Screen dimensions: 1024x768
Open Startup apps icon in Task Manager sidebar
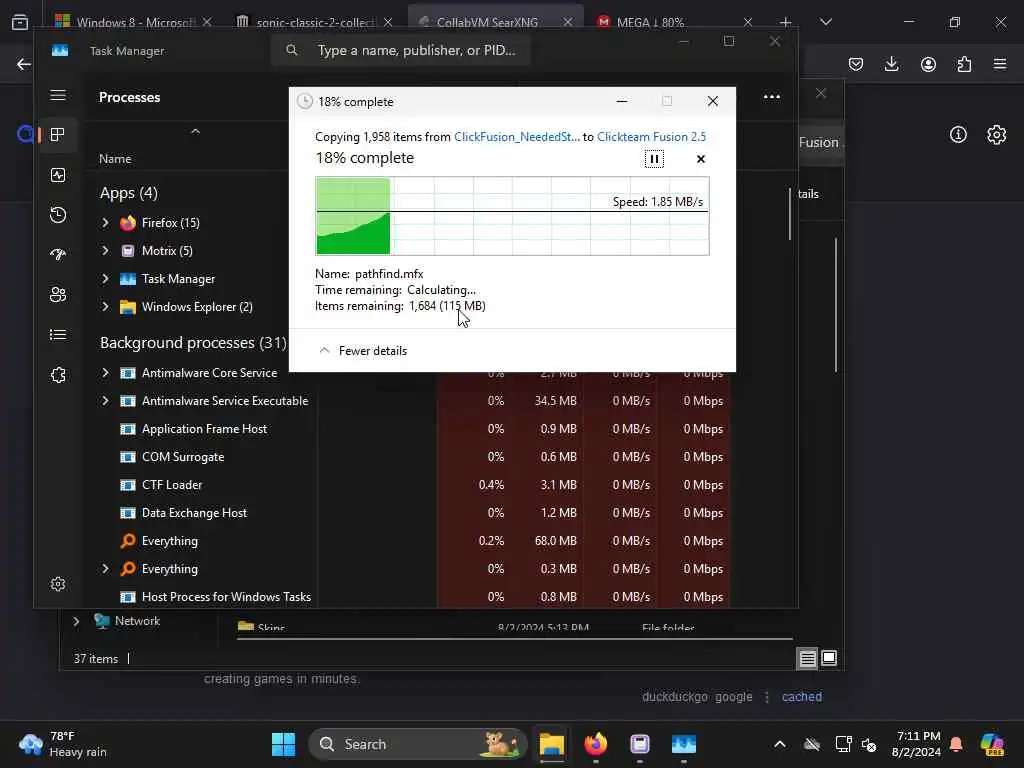(x=58, y=255)
